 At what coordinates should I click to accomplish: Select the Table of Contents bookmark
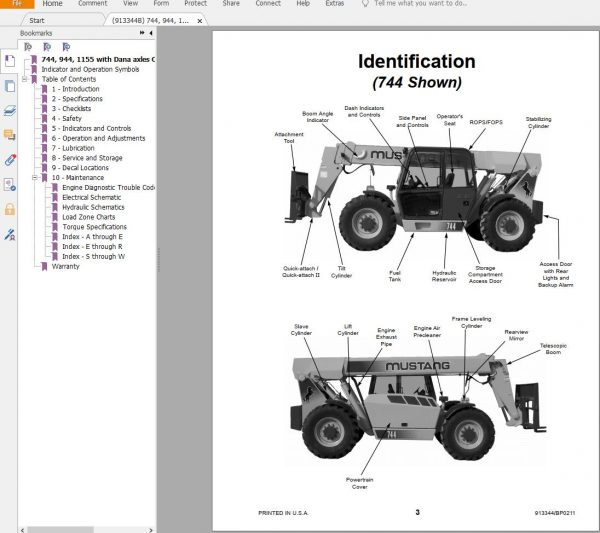(x=69, y=79)
